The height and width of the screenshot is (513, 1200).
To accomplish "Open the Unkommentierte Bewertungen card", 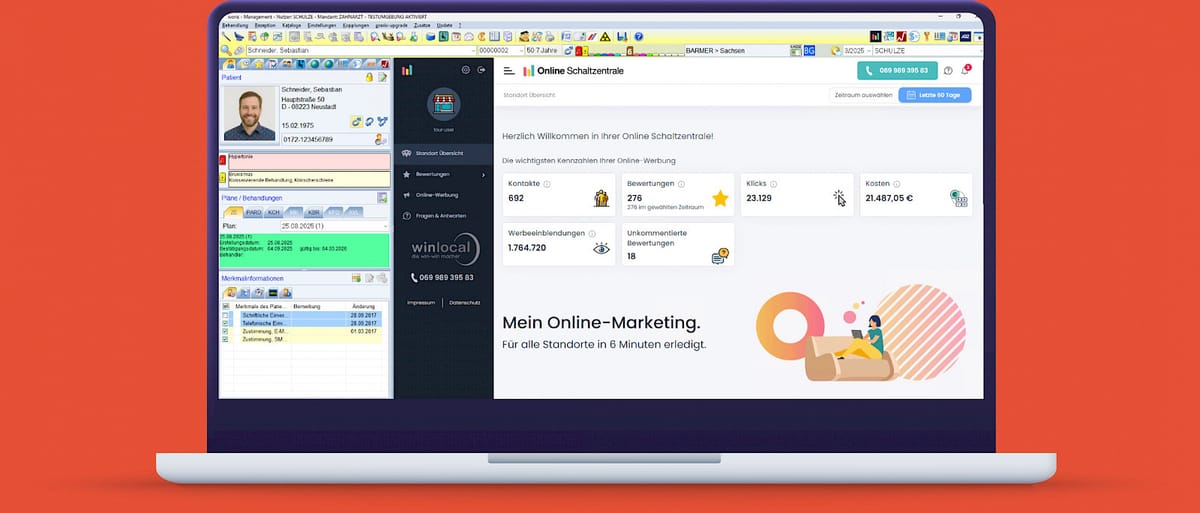I will [677, 244].
